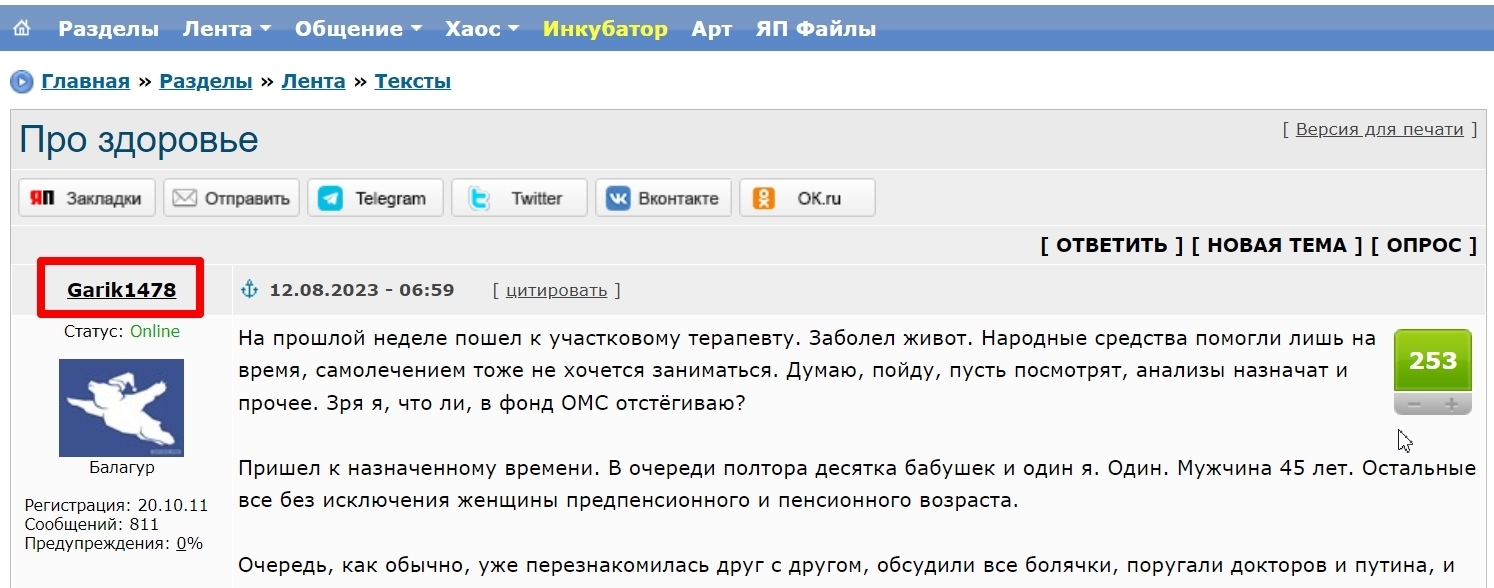Screen dimensions: 1494x588
Task: Downvote the post with the minus button
Action: click(1414, 404)
